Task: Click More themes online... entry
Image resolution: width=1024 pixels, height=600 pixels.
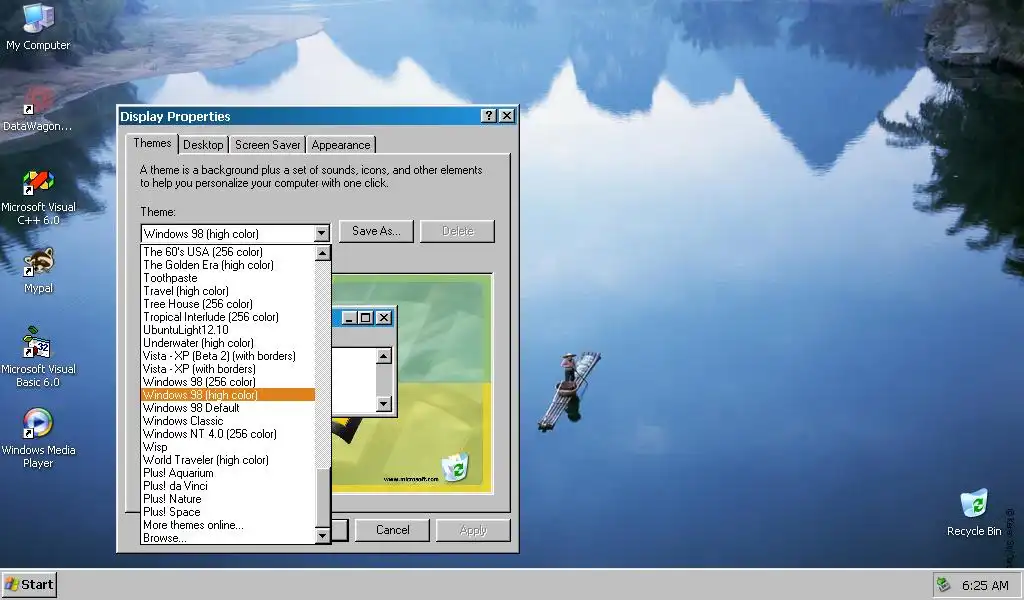Action: point(228,526)
